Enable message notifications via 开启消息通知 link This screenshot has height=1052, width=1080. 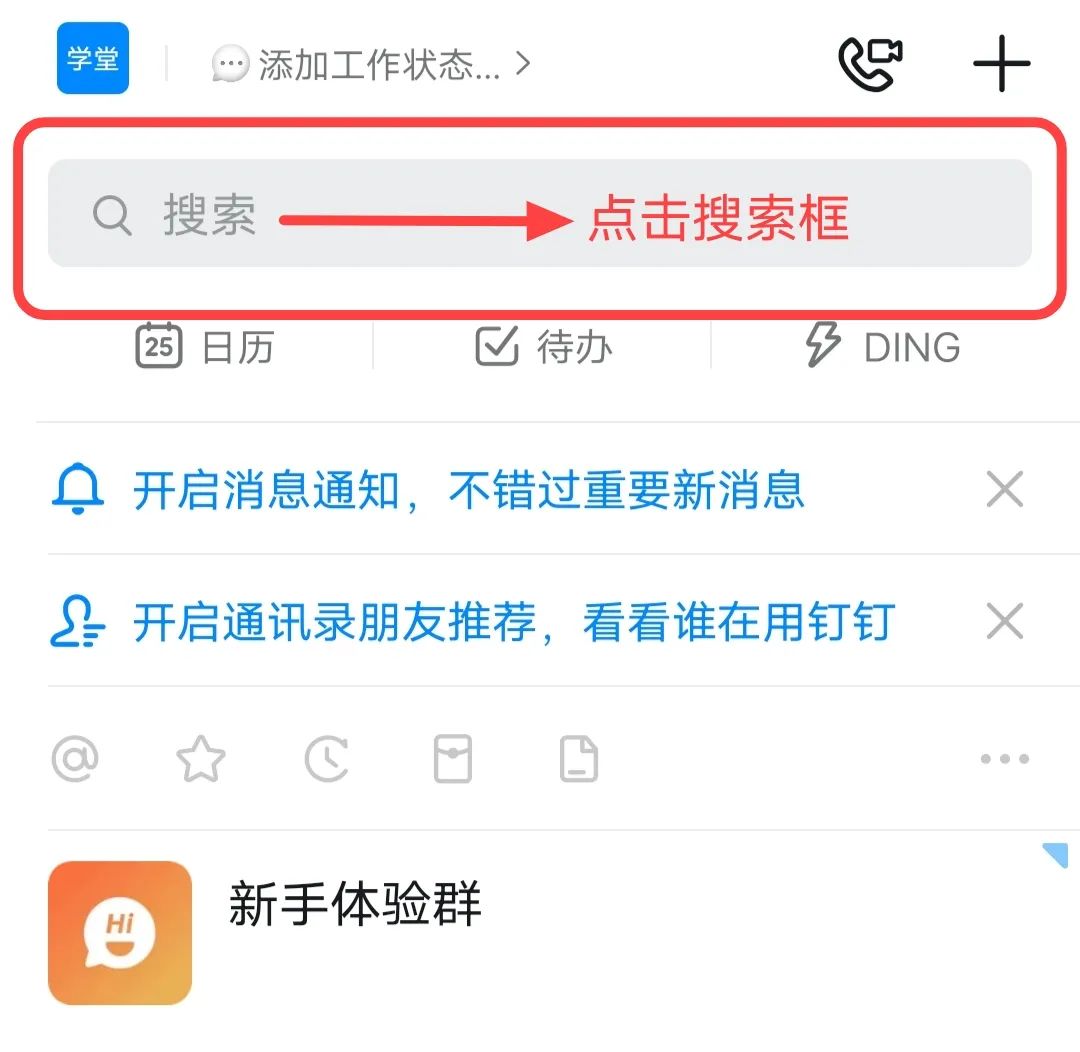pyautogui.click(x=468, y=491)
